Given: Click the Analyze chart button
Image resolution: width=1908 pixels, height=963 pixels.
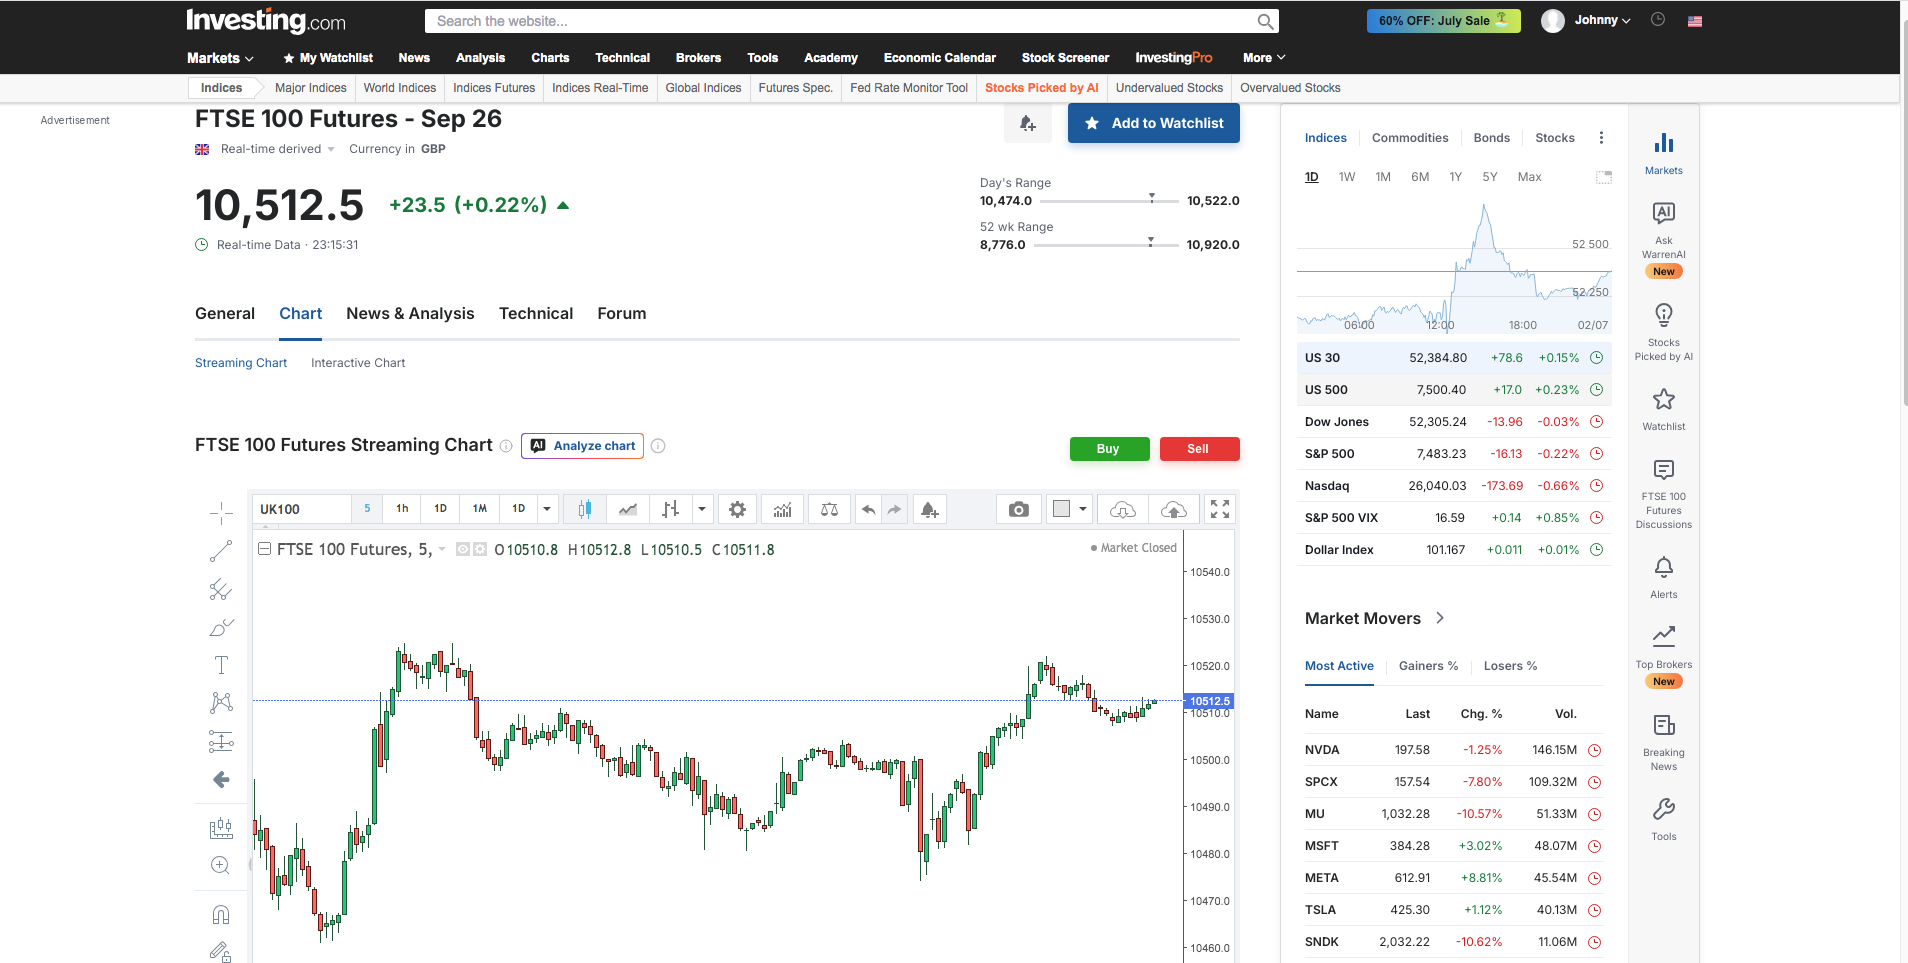Looking at the screenshot, I should pos(582,446).
